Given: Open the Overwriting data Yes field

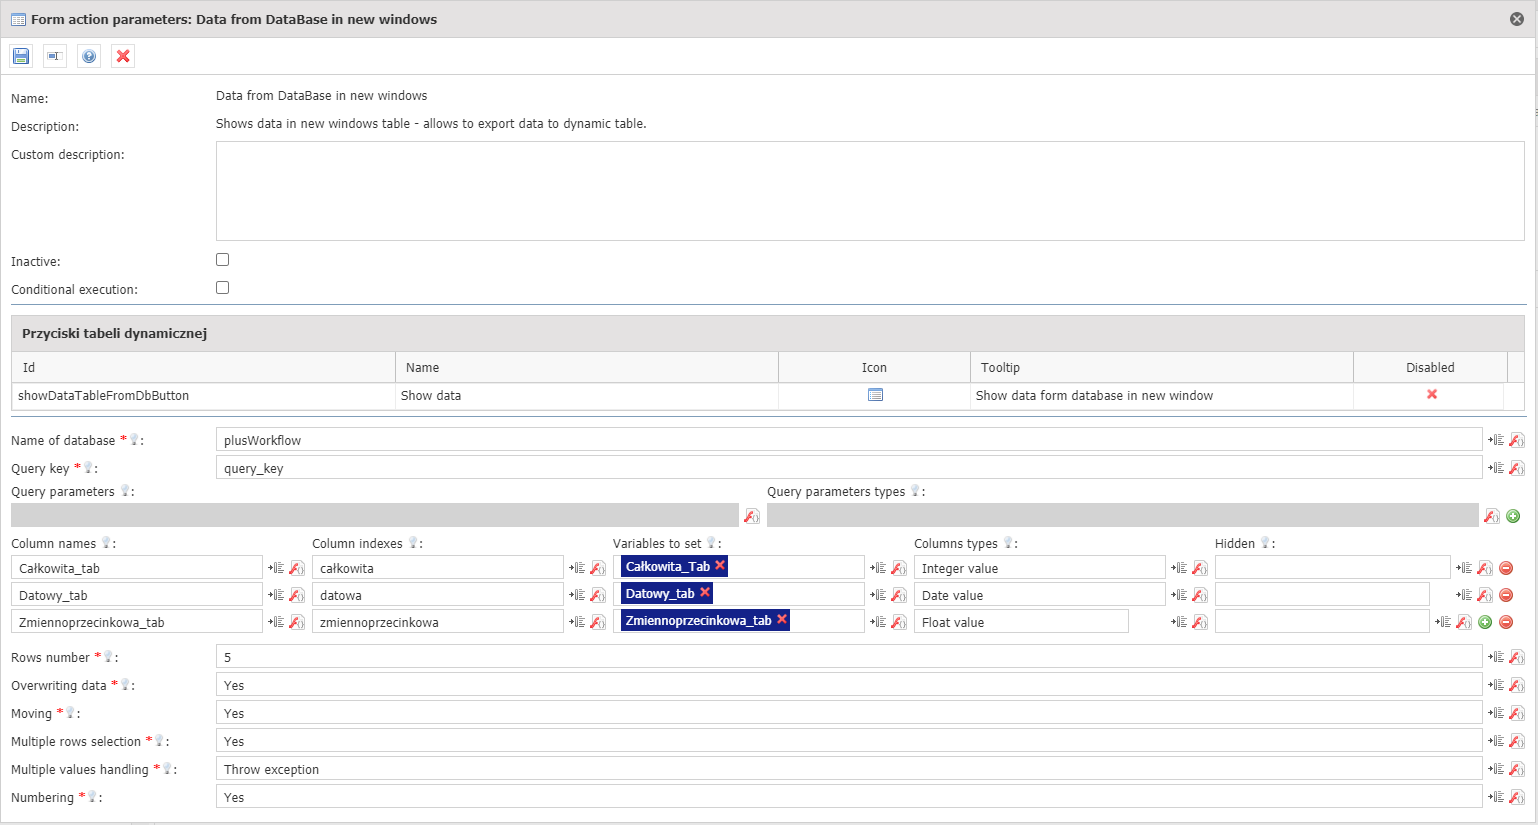Looking at the screenshot, I should pos(849,685).
